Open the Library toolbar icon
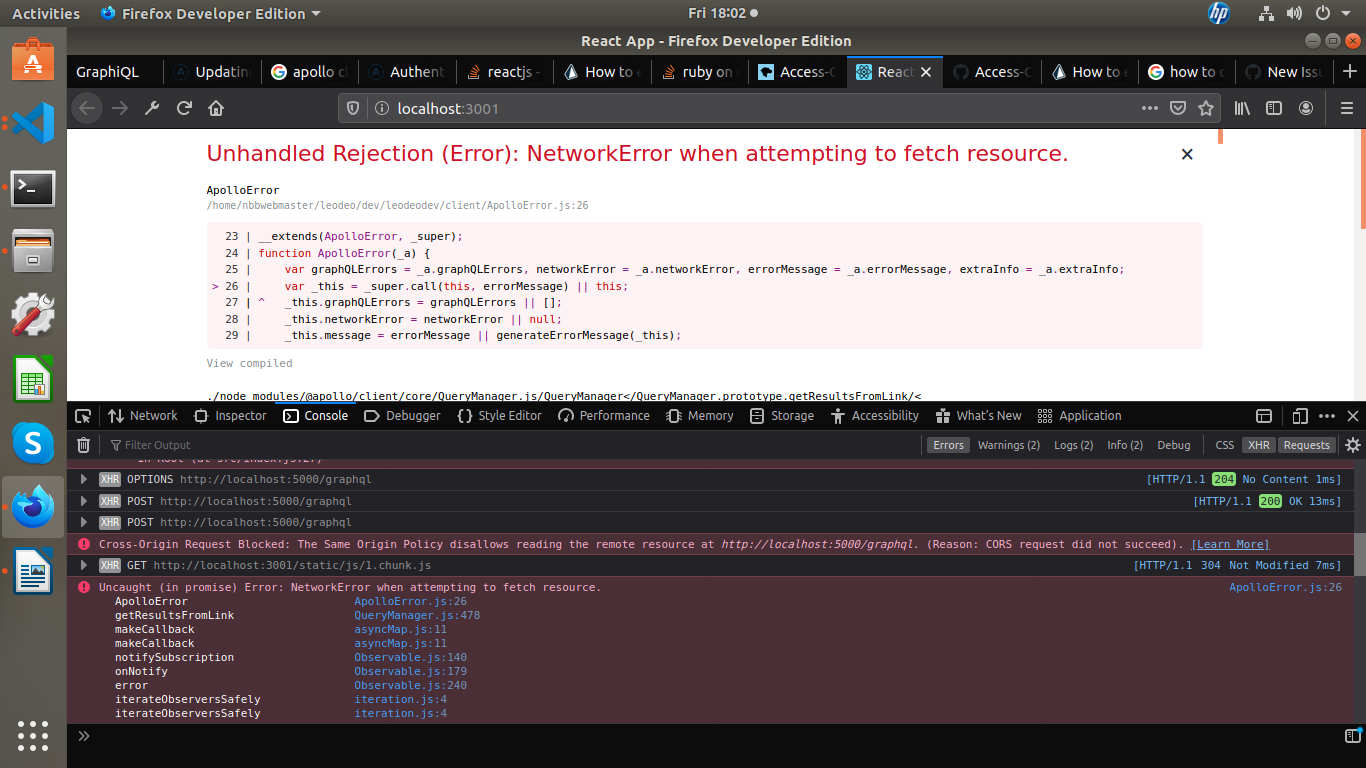Image resolution: width=1366 pixels, height=768 pixels. tap(1240, 108)
